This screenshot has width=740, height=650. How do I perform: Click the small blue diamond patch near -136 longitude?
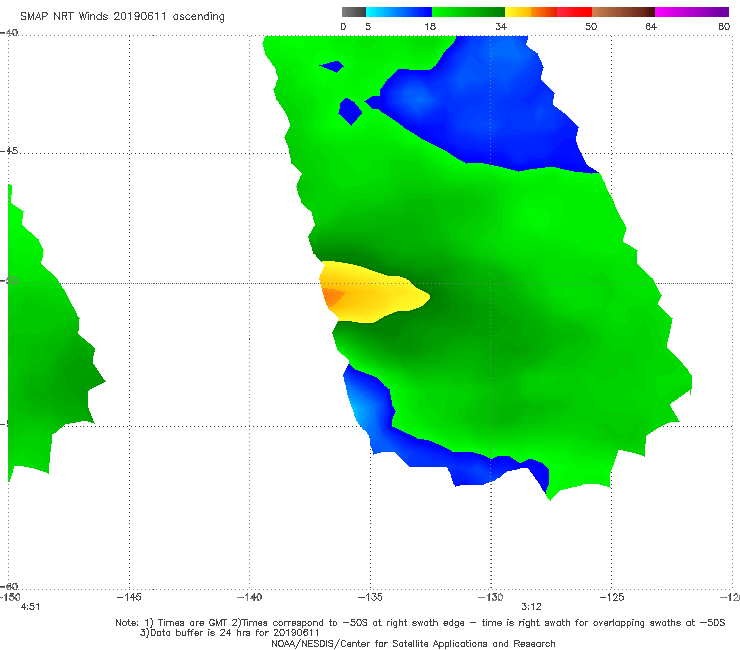[x=350, y=111]
